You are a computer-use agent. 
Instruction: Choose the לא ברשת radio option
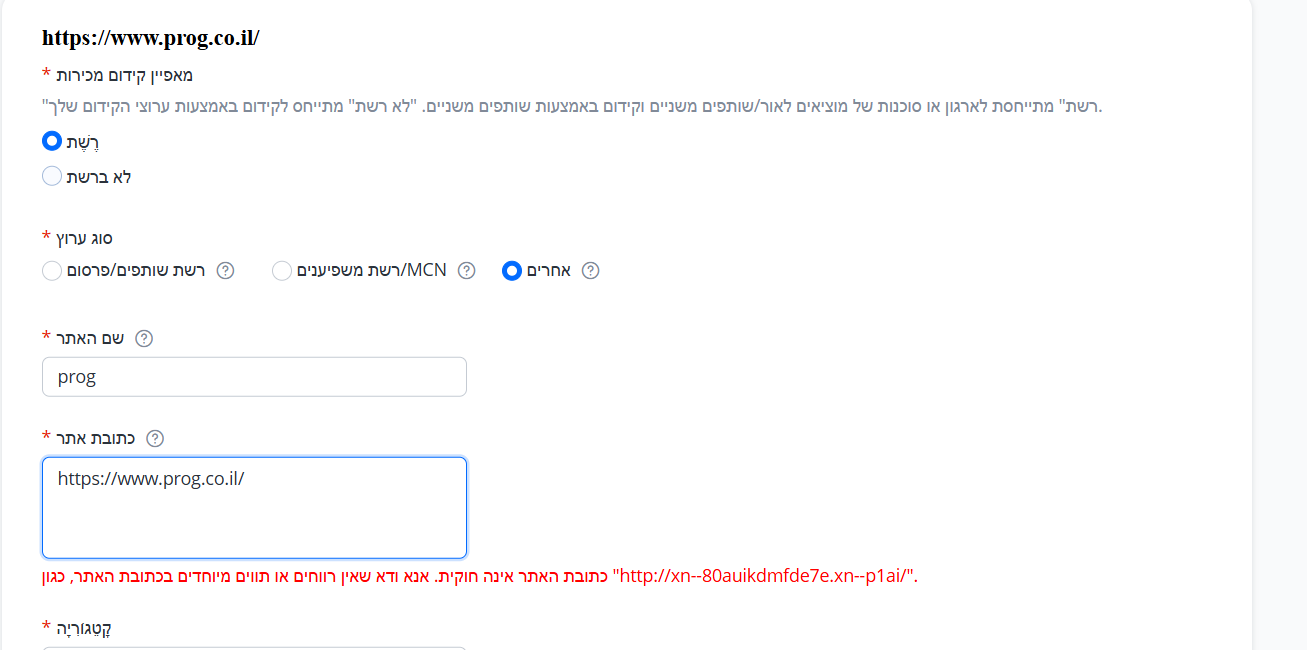[52, 176]
